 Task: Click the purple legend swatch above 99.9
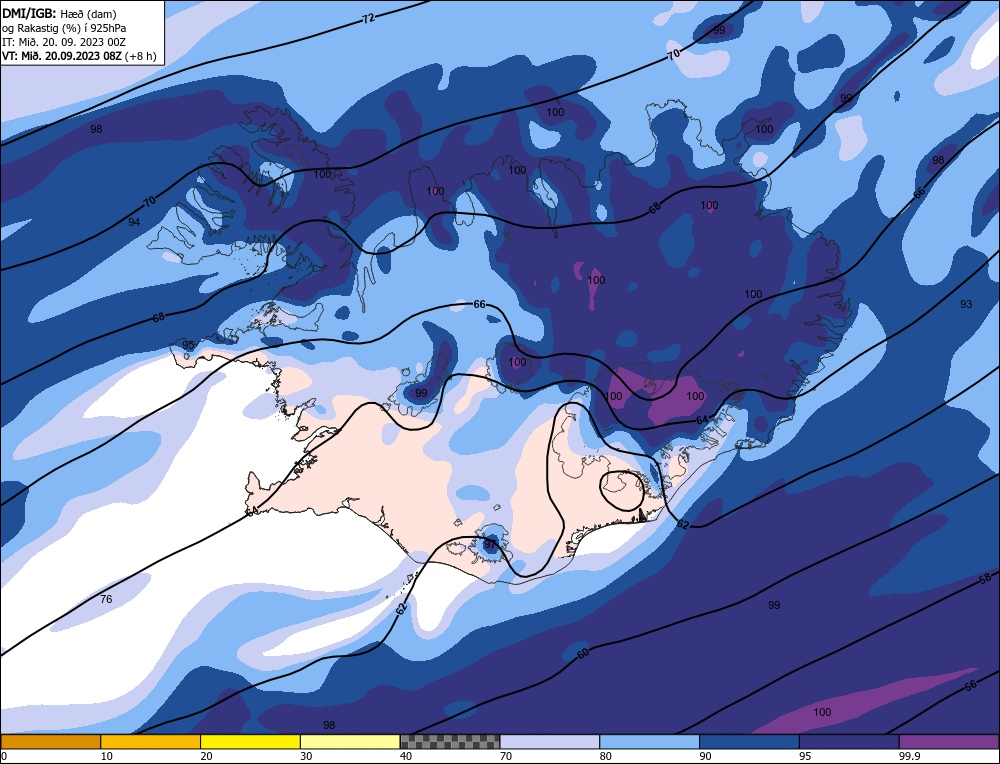[x=949, y=742]
